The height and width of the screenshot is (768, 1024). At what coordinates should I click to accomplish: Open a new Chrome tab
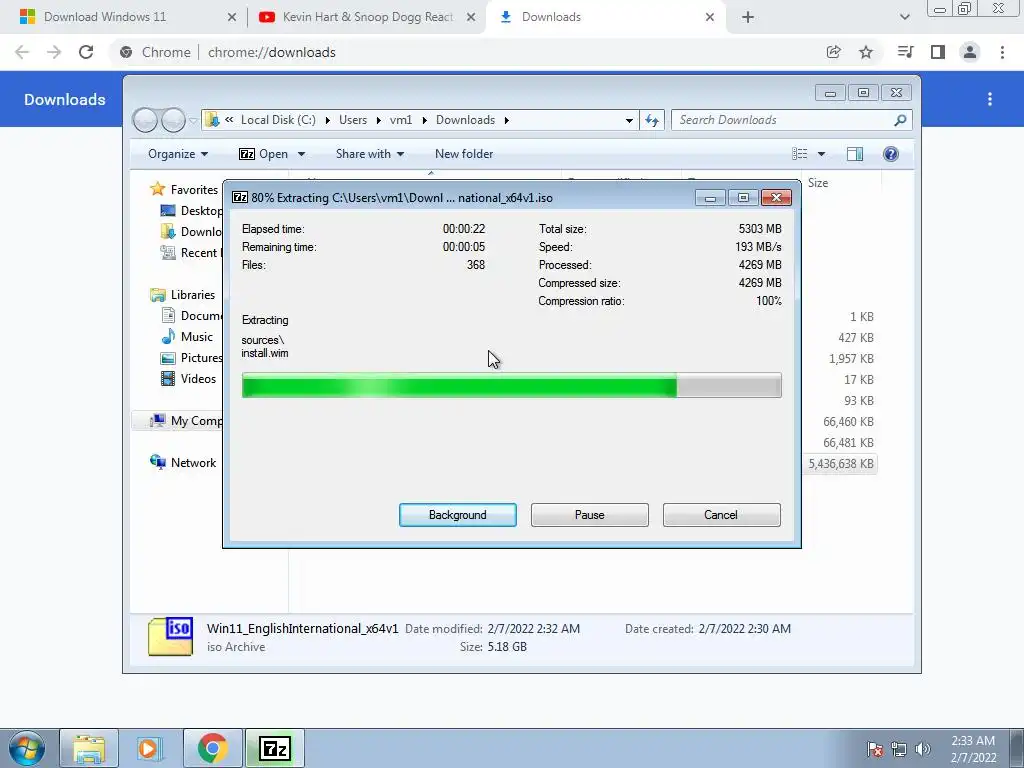click(x=748, y=18)
